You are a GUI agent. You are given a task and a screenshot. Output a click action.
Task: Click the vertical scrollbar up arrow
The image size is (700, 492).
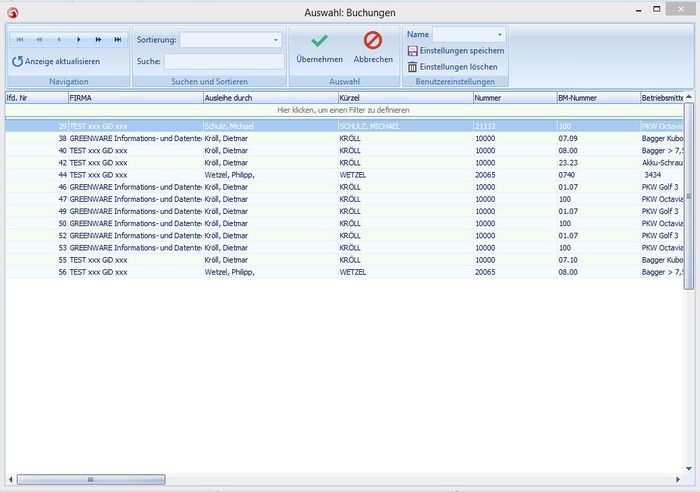689,96
